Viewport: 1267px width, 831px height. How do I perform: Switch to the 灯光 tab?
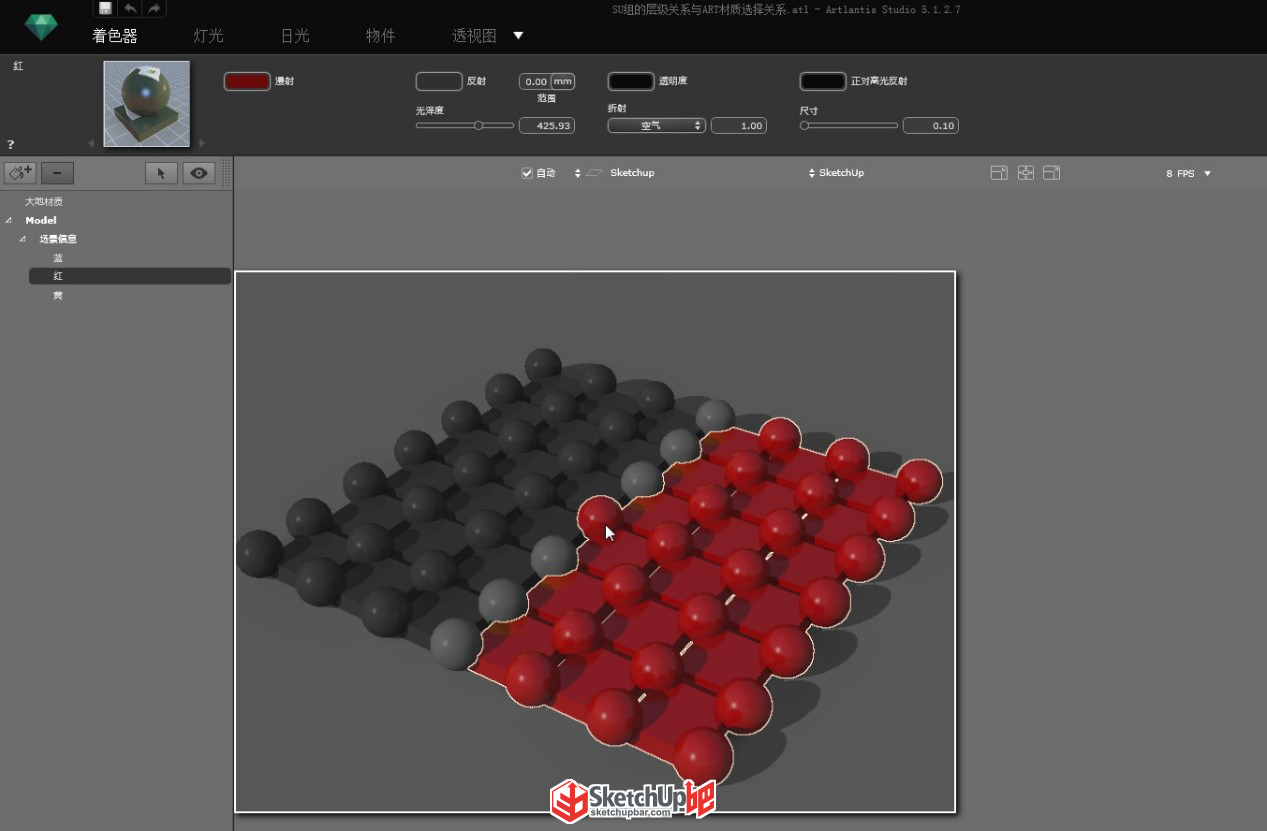click(x=208, y=36)
